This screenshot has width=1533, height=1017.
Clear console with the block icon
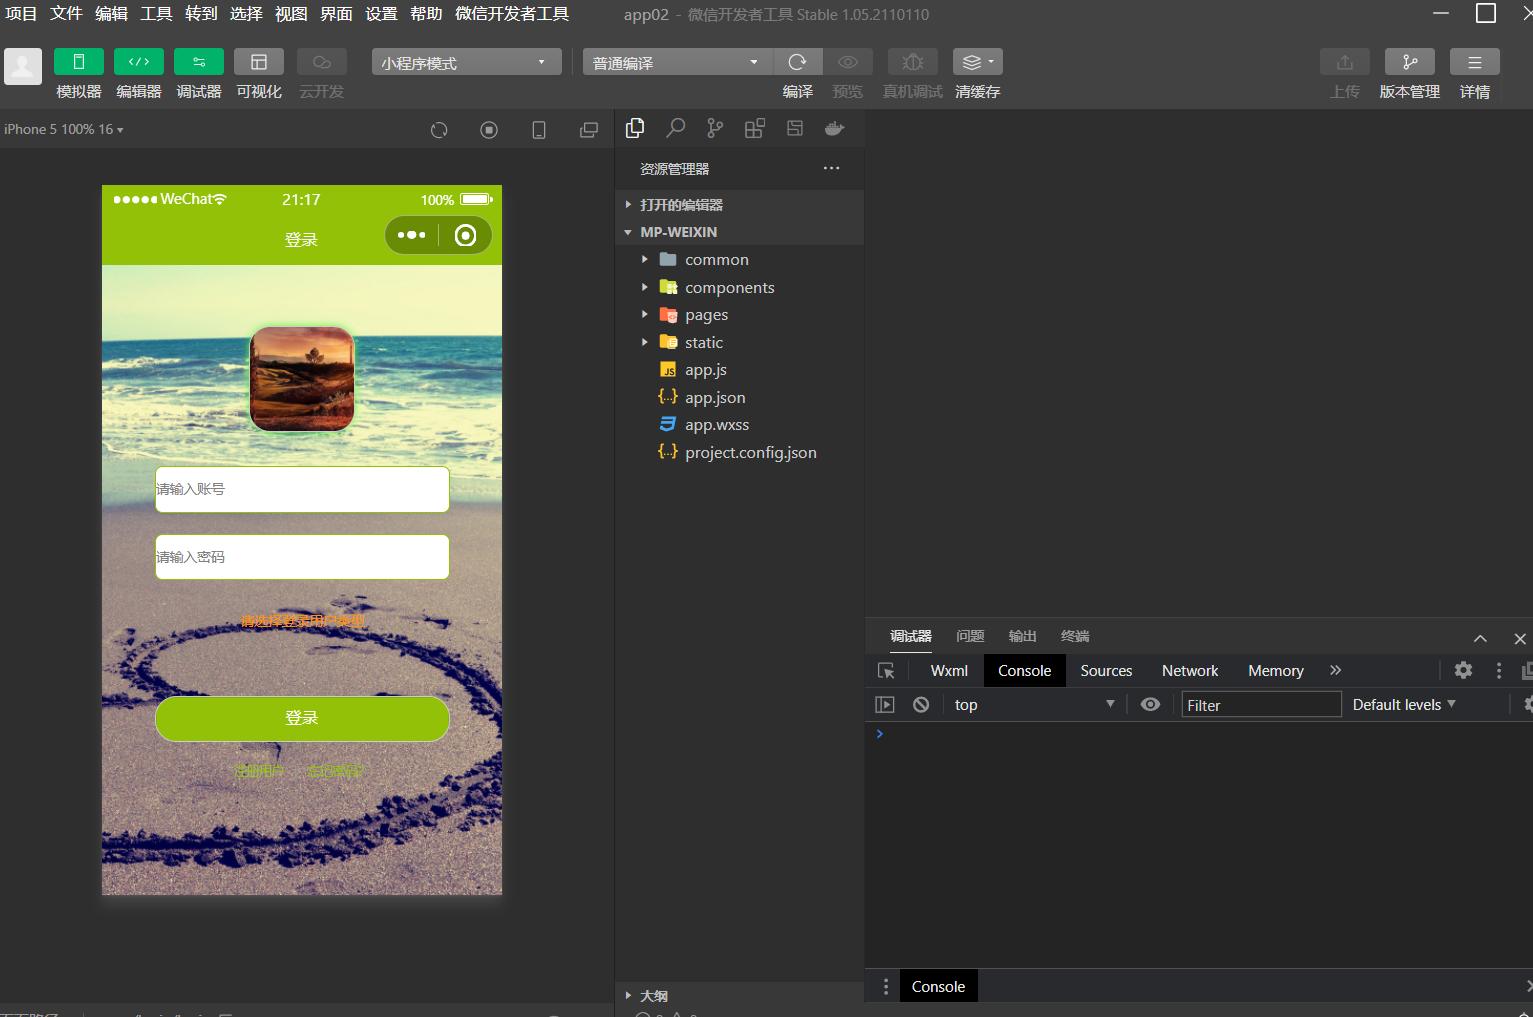tap(921, 705)
